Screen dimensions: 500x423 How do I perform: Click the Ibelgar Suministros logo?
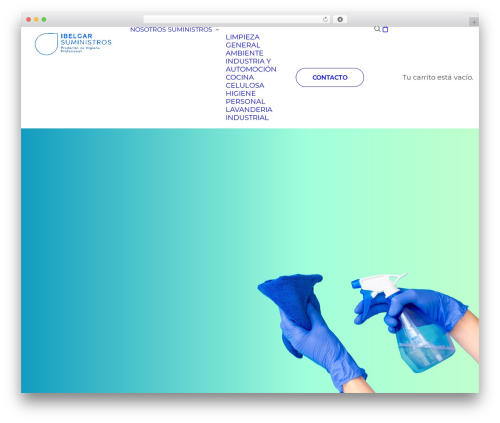click(x=73, y=44)
